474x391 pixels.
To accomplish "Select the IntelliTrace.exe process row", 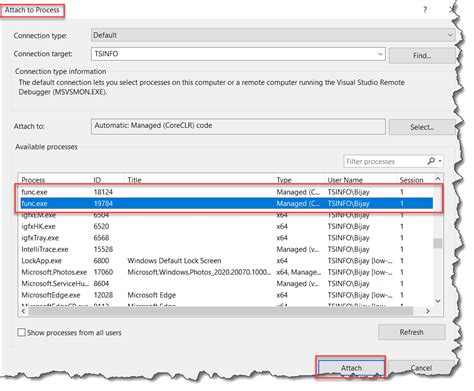I will tap(227, 249).
